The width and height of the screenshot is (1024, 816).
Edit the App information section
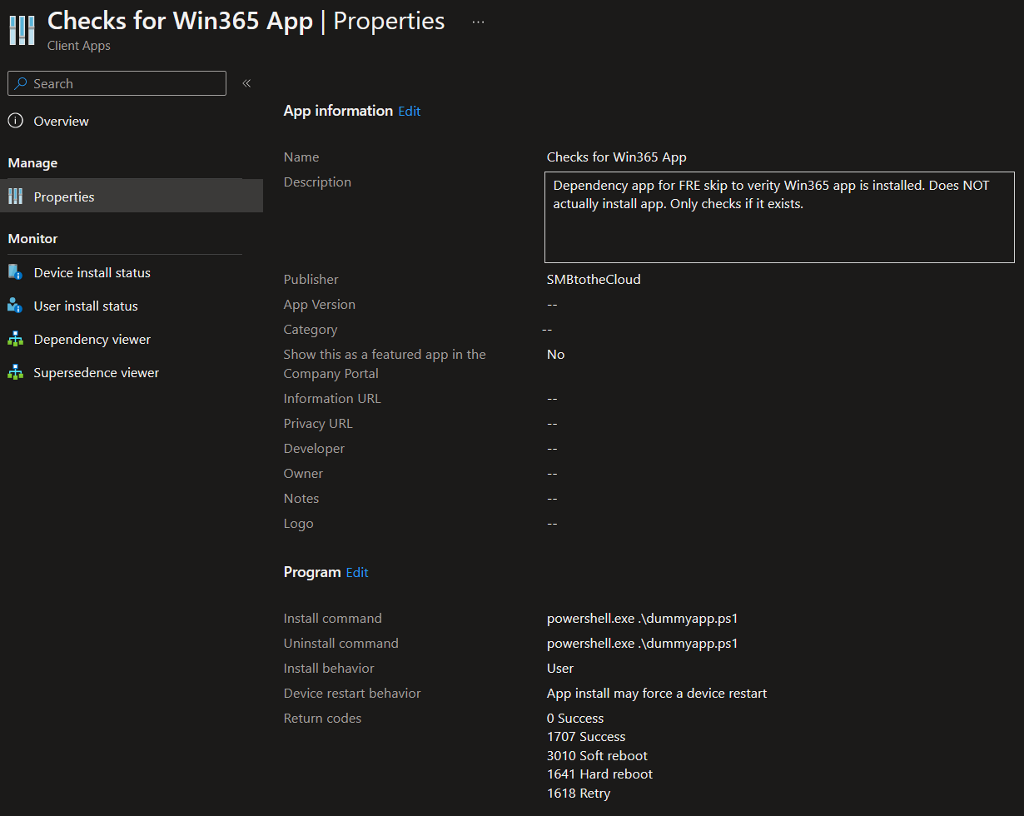point(409,112)
